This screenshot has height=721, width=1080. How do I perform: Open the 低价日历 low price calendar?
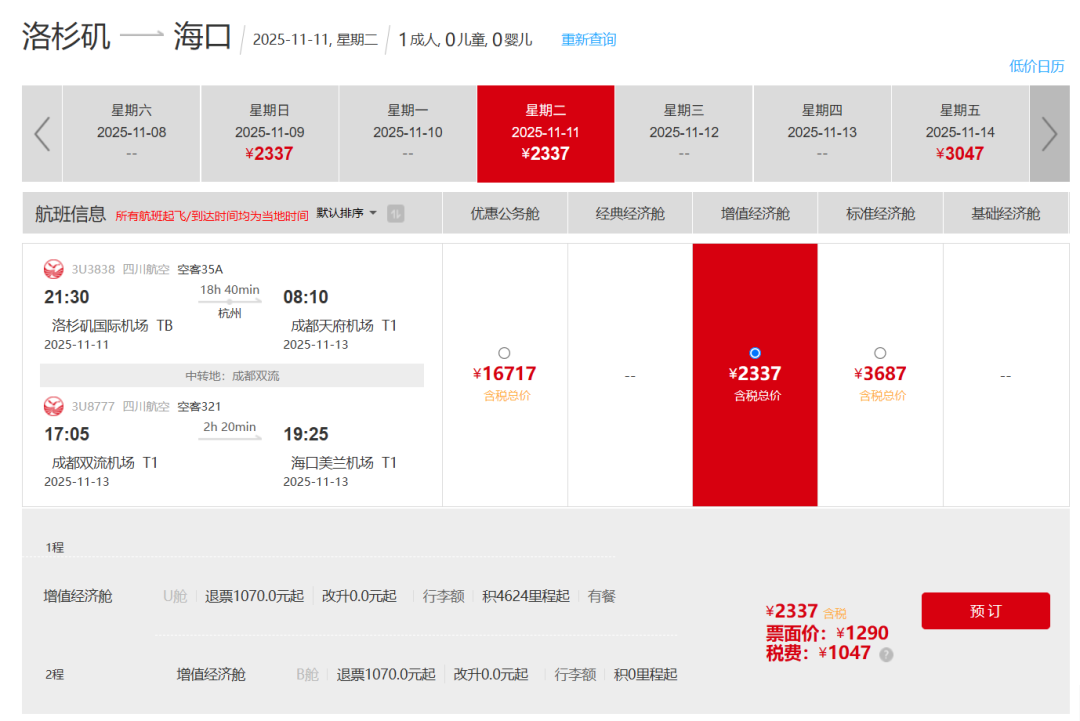pyautogui.click(x=1036, y=66)
